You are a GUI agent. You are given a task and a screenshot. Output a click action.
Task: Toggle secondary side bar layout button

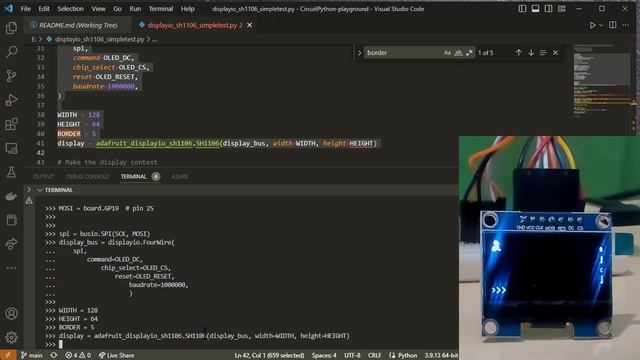coord(548,9)
